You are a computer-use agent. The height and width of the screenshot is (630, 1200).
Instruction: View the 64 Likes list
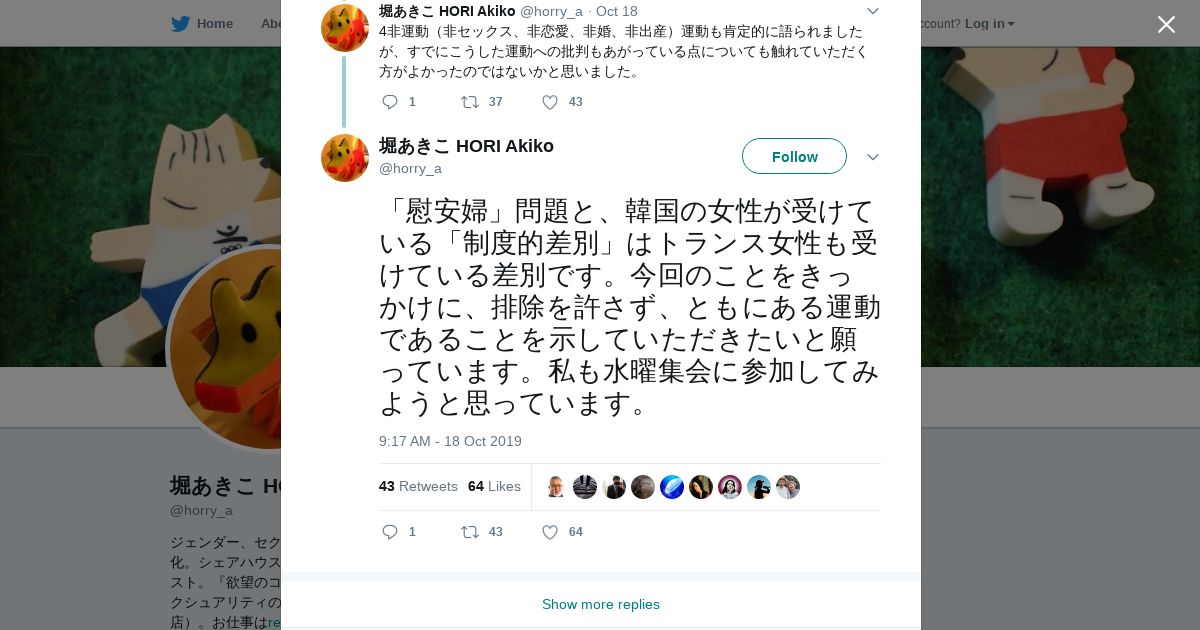[x=494, y=486]
